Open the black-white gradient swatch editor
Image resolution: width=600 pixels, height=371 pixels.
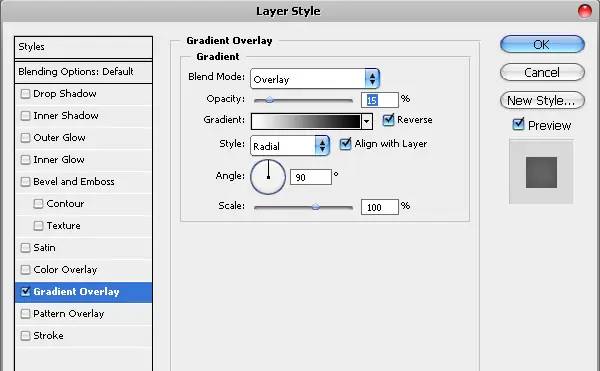click(306, 122)
